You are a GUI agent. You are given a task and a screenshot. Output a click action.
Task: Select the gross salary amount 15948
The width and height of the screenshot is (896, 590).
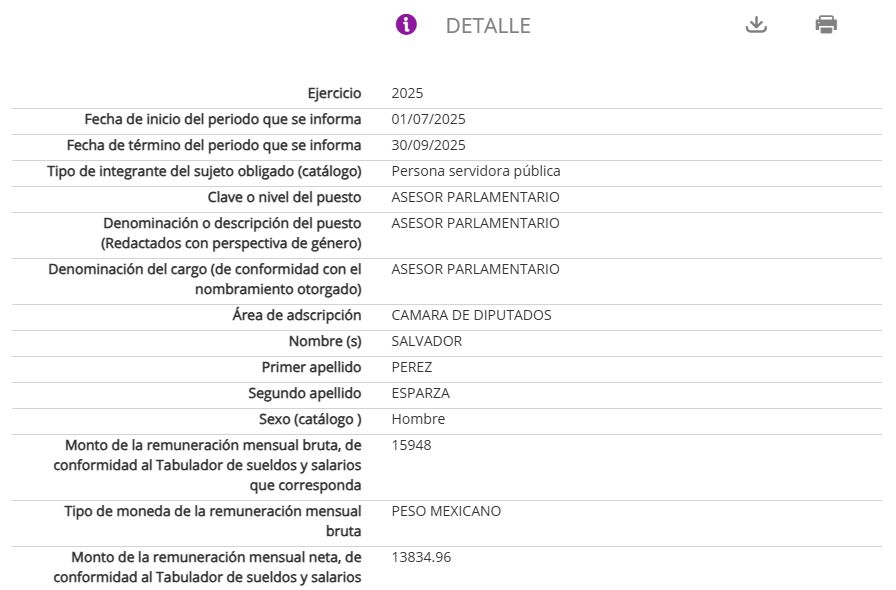(411, 445)
